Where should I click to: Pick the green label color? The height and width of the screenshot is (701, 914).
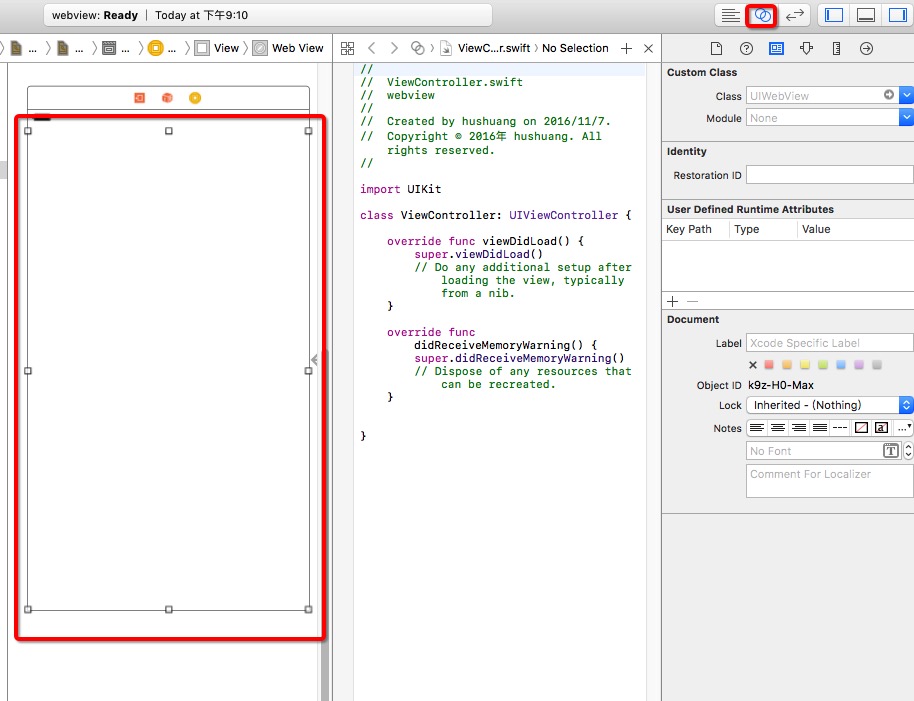pos(823,365)
